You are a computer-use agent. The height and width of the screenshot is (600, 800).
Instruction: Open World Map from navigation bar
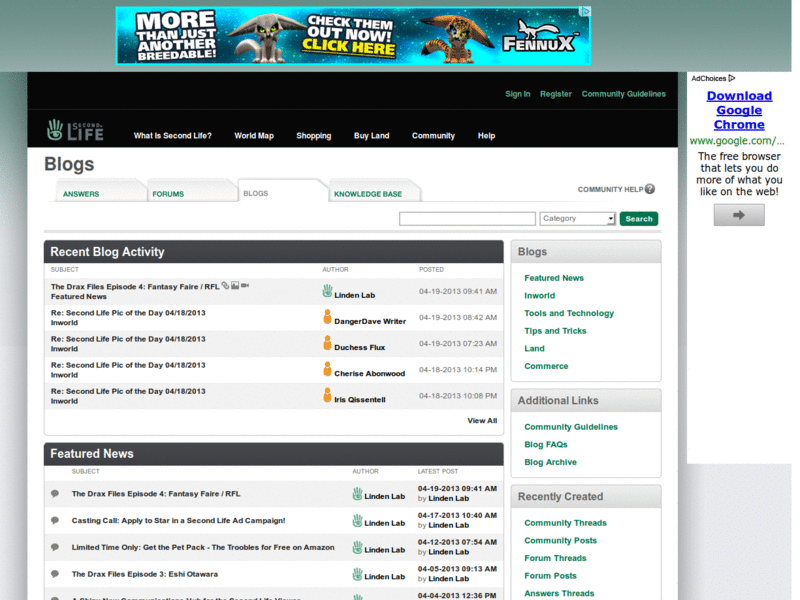tap(254, 136)
